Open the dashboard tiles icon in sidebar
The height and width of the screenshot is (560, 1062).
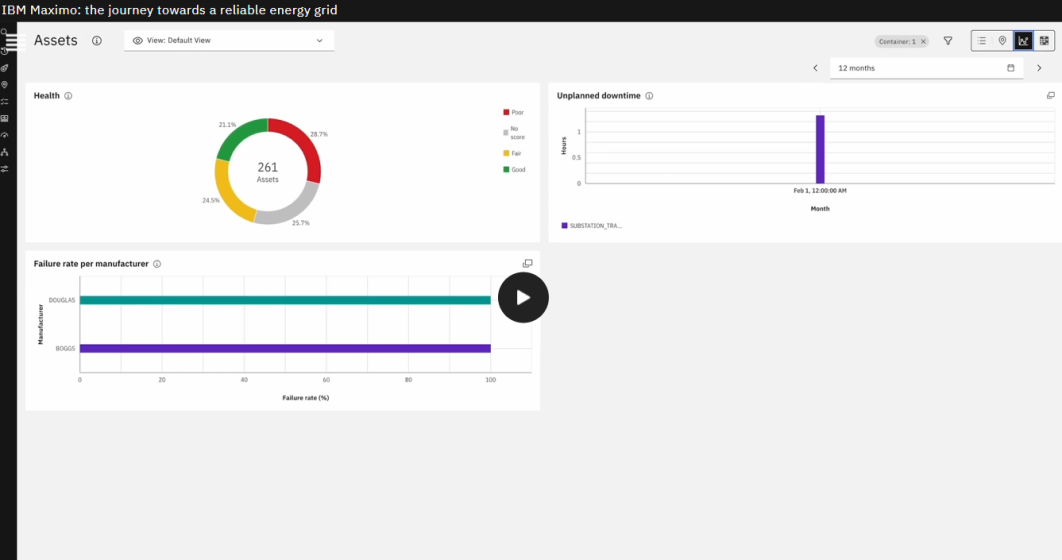[x=4, y=119]
